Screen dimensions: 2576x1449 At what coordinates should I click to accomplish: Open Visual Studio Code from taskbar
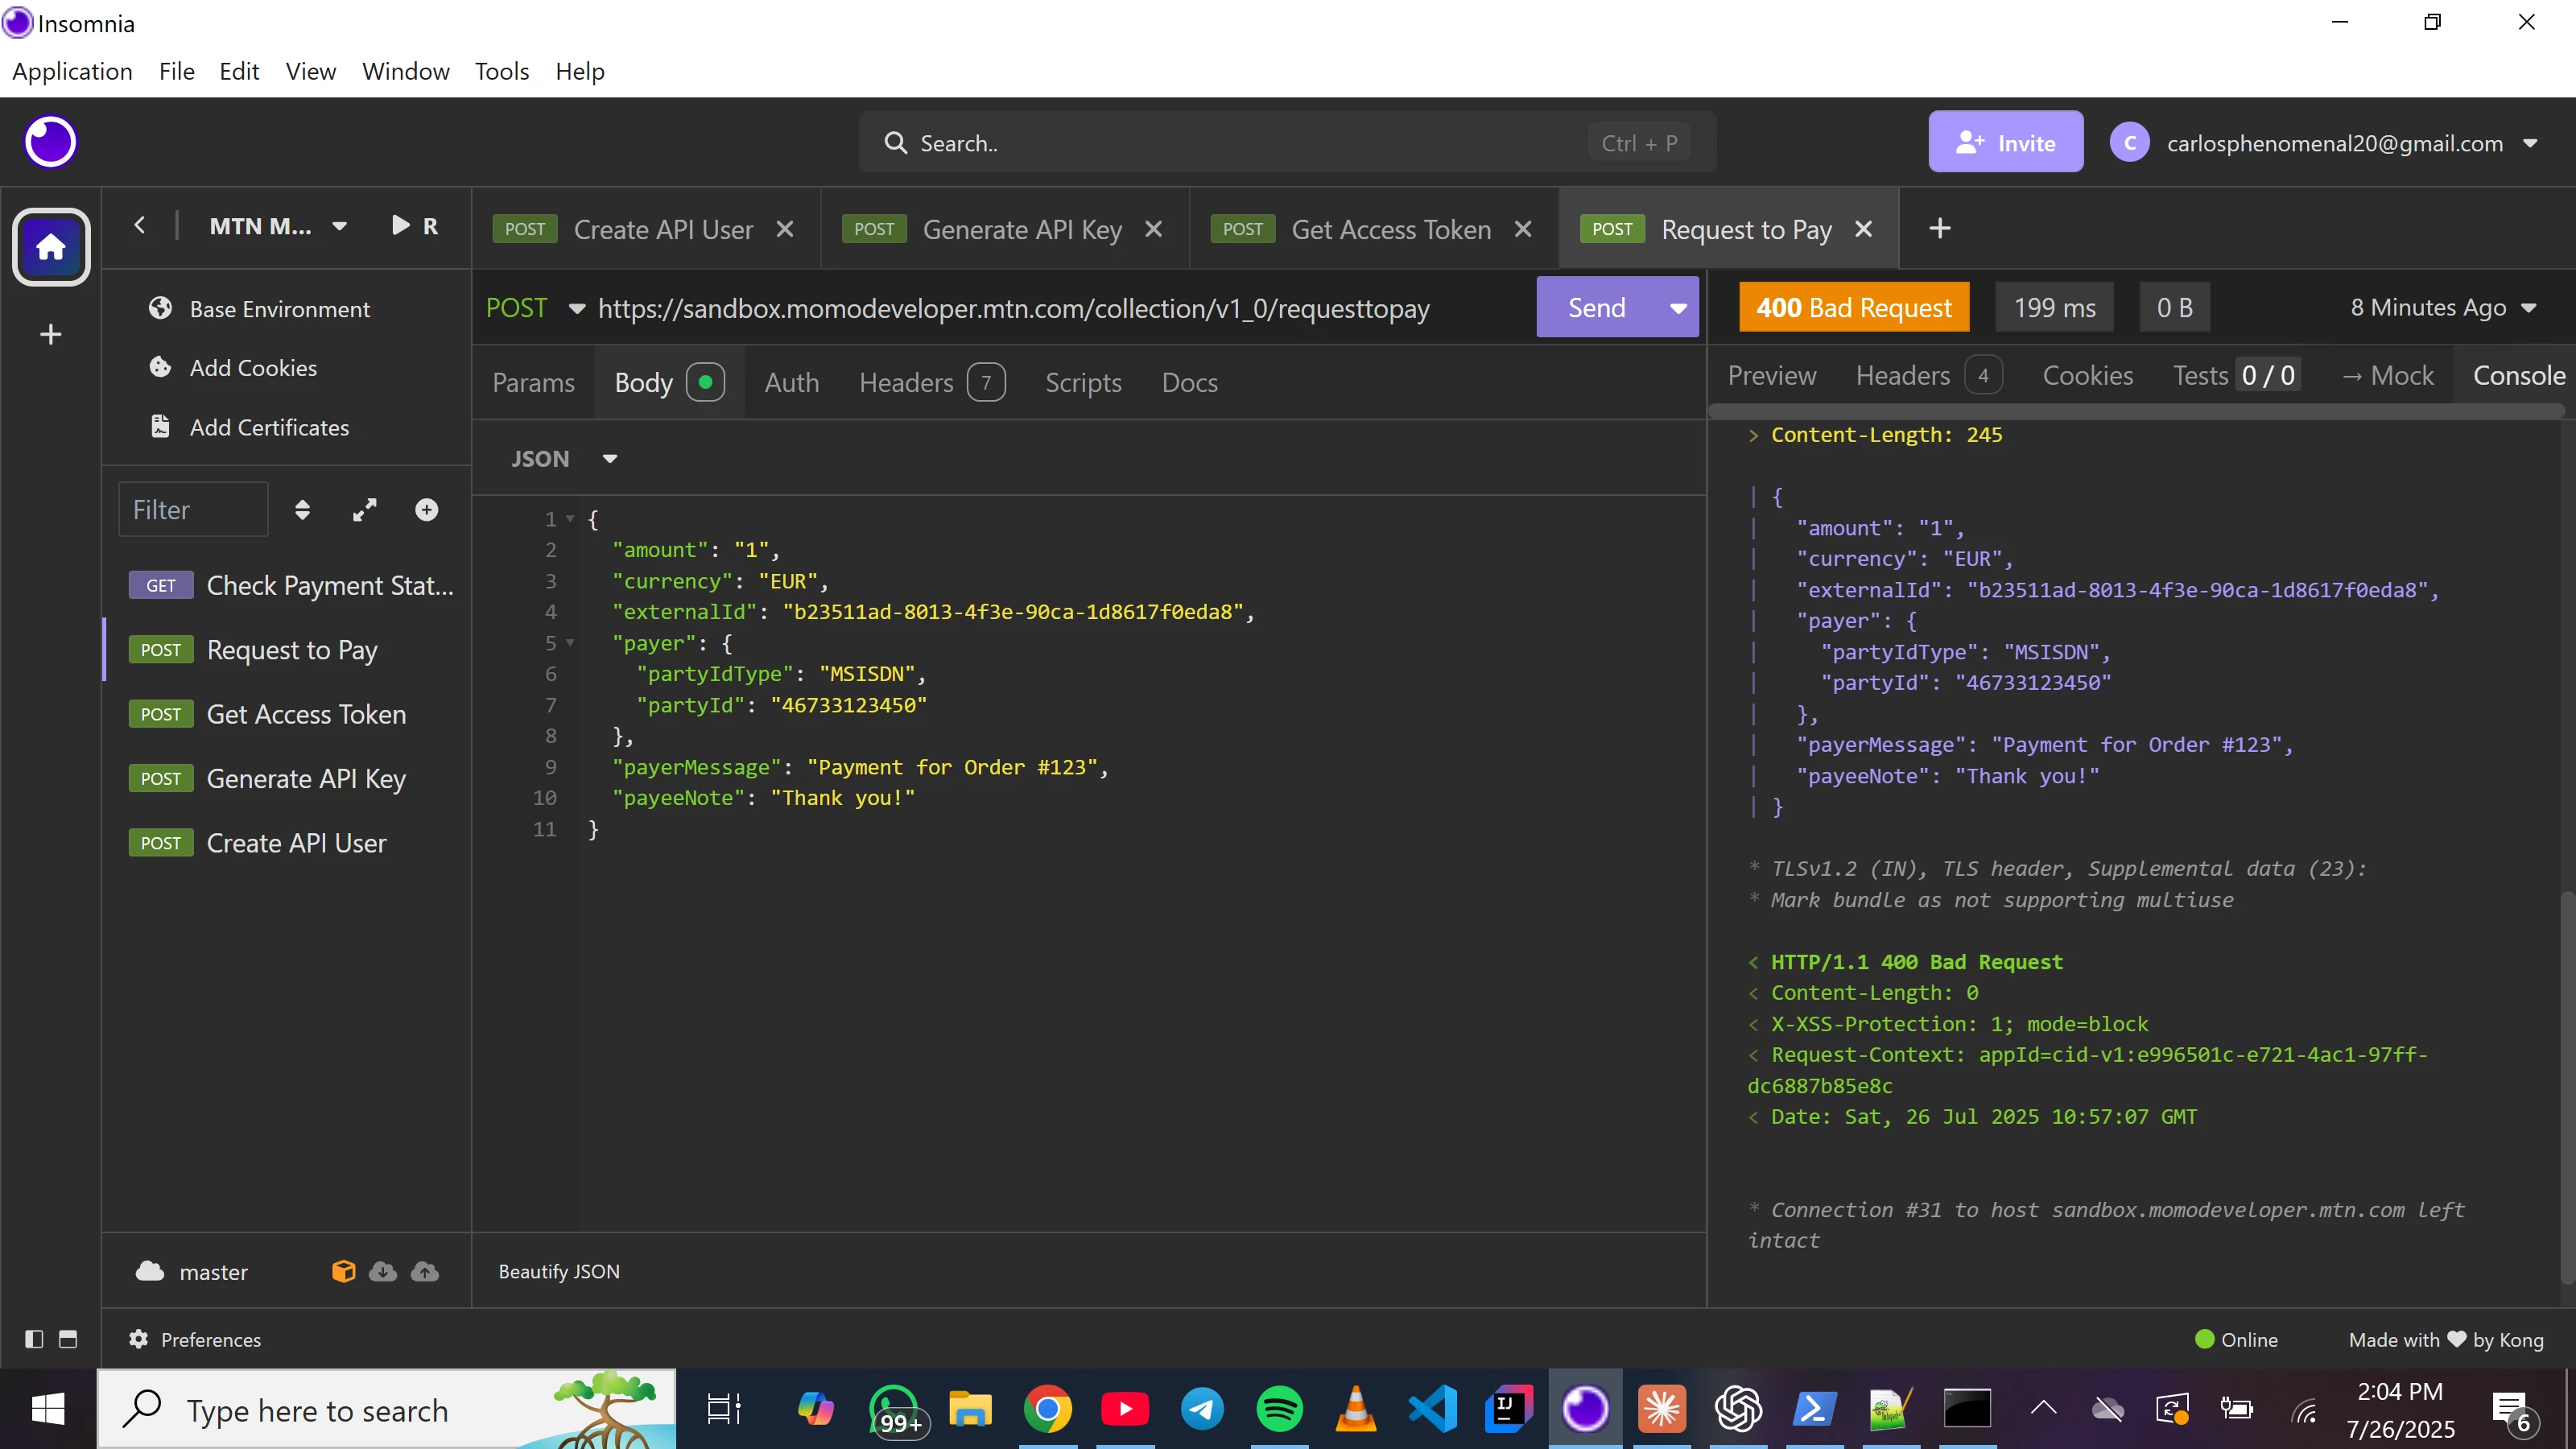pyautogui.click(x=1432, y=1410)
